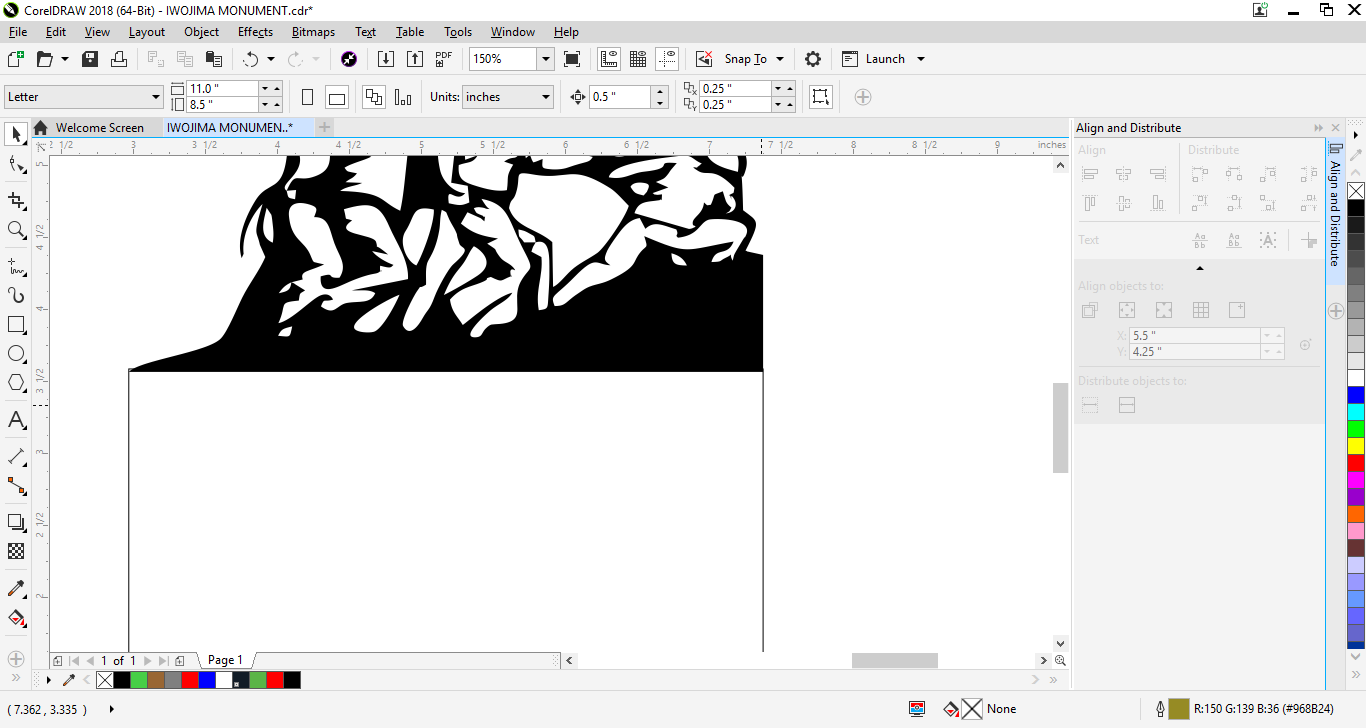Select the Interactive Fill tool
This screenshot has width=1366, height=728.
pyautogui.click(x=17, y=618)
